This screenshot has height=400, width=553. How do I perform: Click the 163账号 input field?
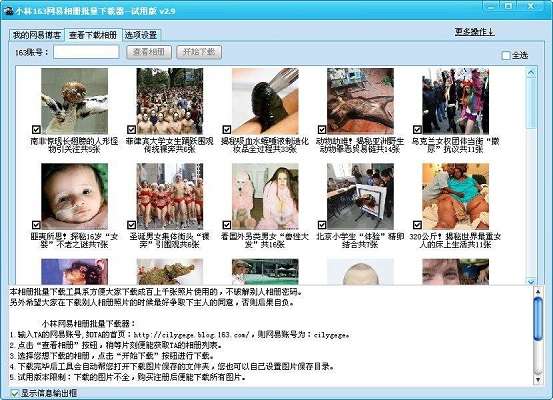86,52
